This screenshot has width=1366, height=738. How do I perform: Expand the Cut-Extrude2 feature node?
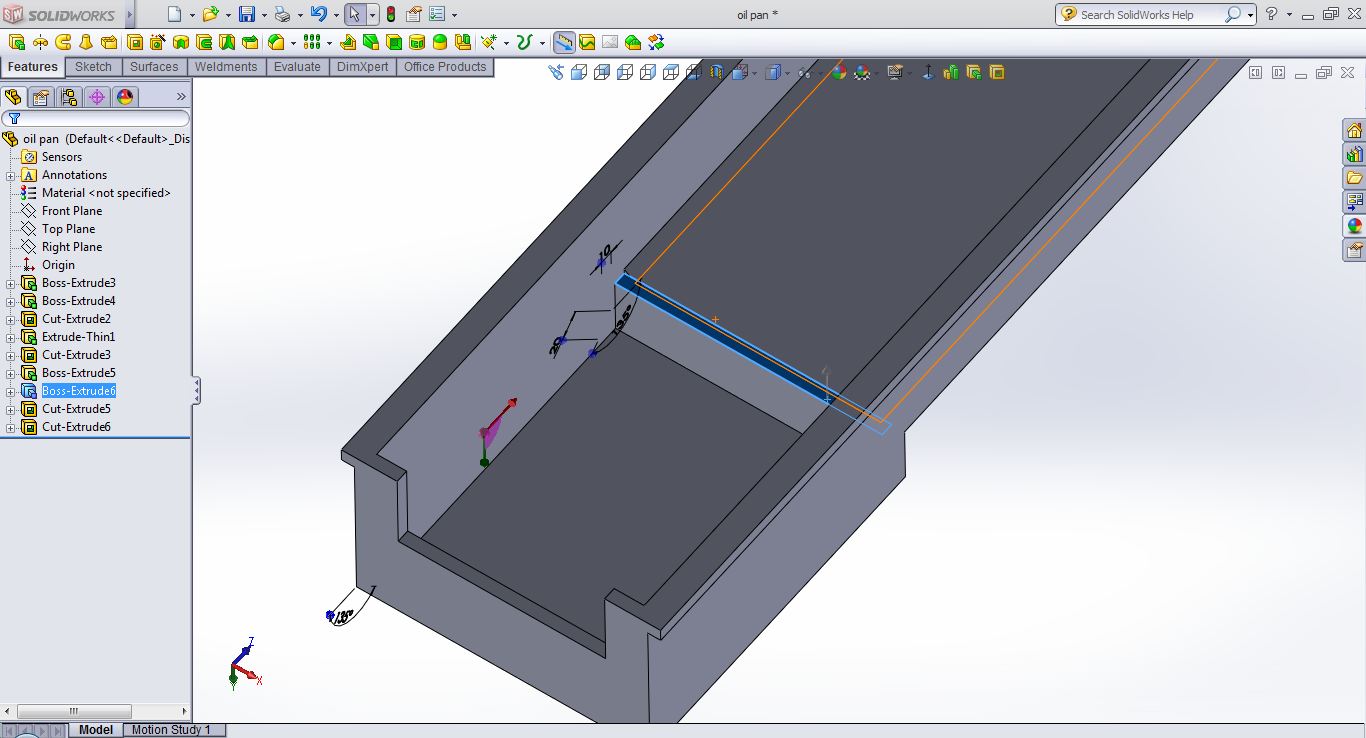[x=10, y=319]
